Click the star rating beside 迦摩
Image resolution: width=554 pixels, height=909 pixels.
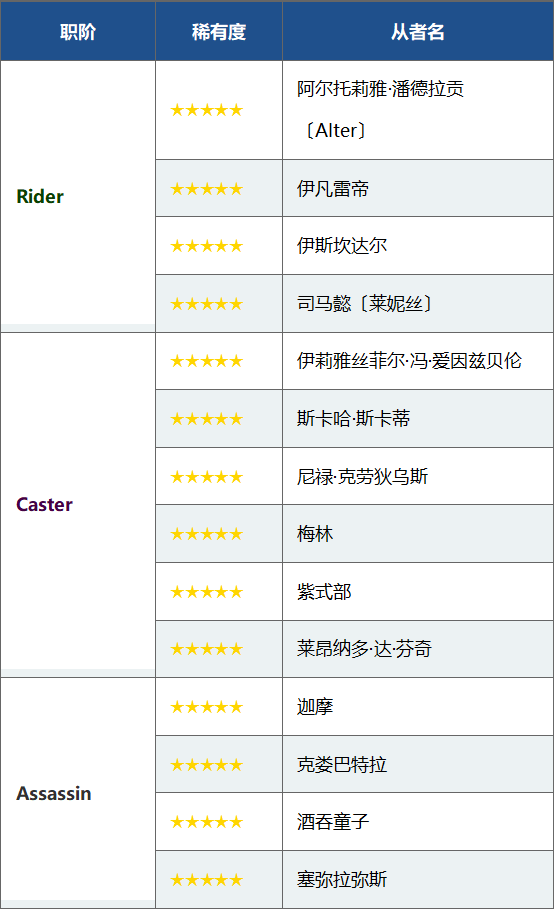click(206, 707)
